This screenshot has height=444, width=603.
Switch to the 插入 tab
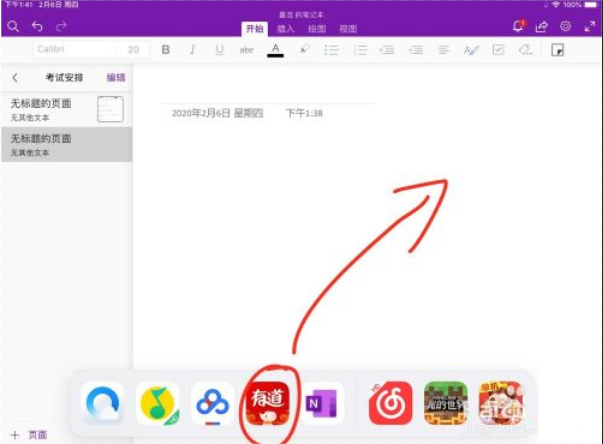[x=286, y=29]
